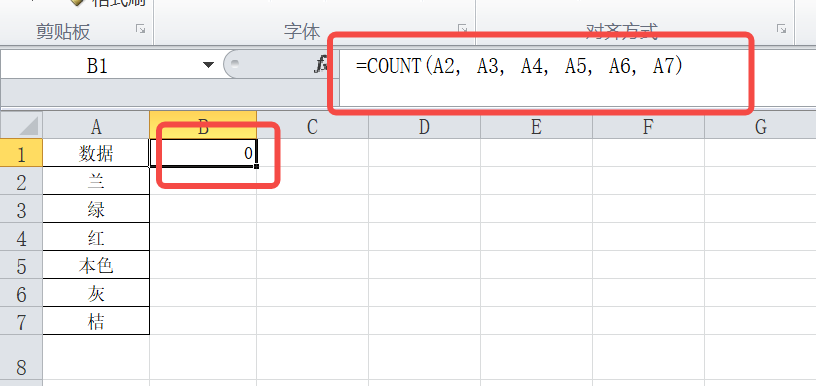The width and height of the screenshot is (816, 386).
Task: Click cell A6 containing 灰
Action: (x=96, y=293)
